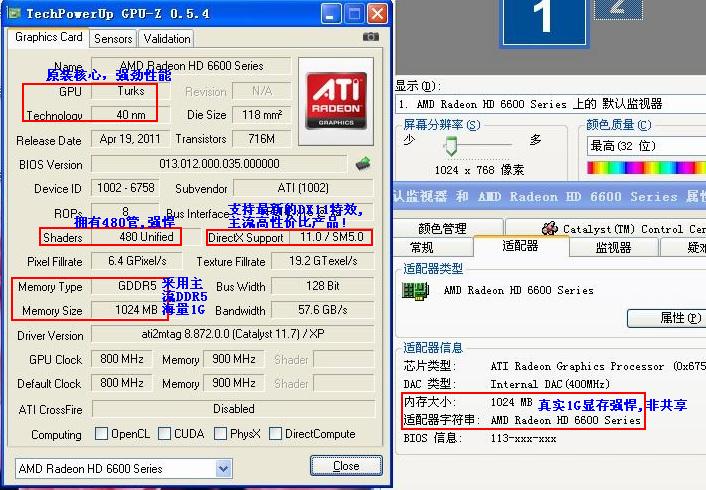Viewport: 706px width, 490px height.
Task: Click the GPU Clock row Memory 900 MHz value
Action: 234,359
